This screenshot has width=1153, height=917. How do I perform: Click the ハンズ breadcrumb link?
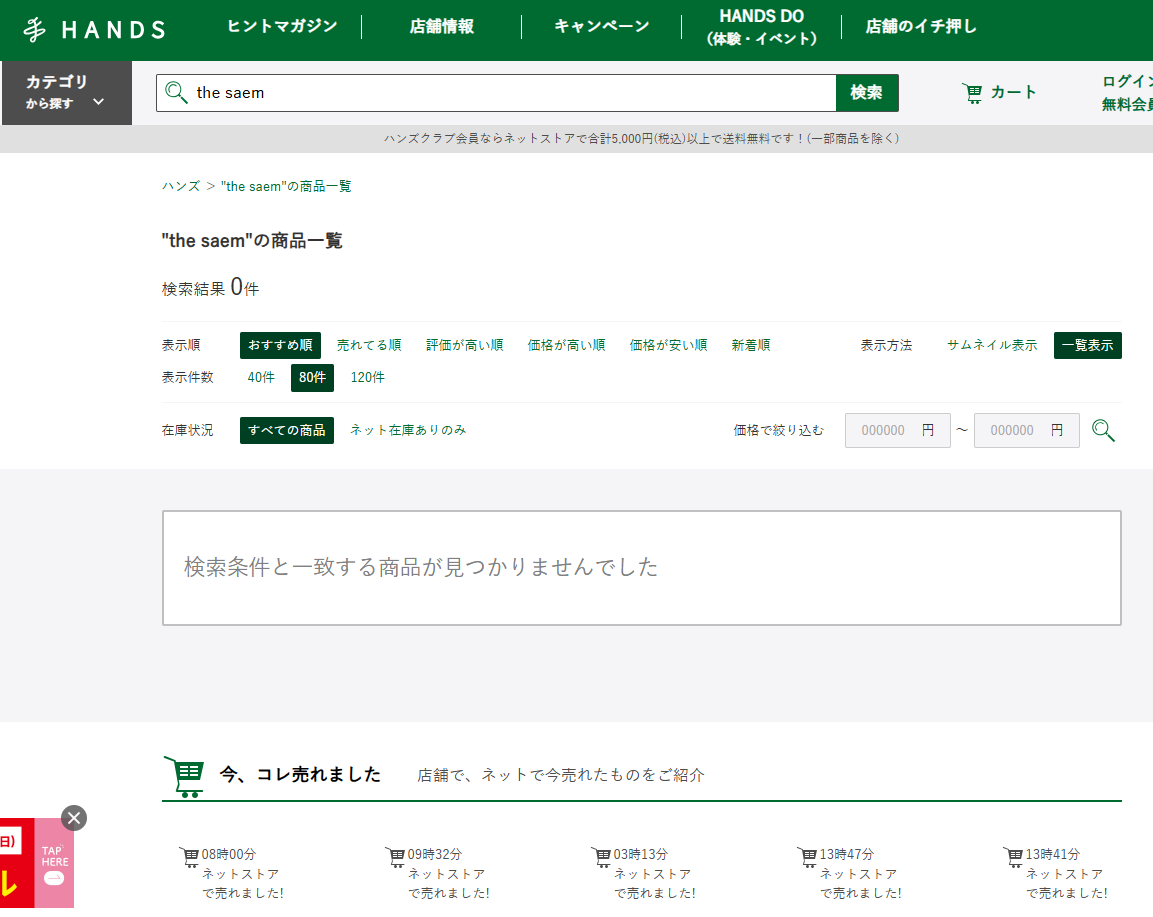(181, 186)
